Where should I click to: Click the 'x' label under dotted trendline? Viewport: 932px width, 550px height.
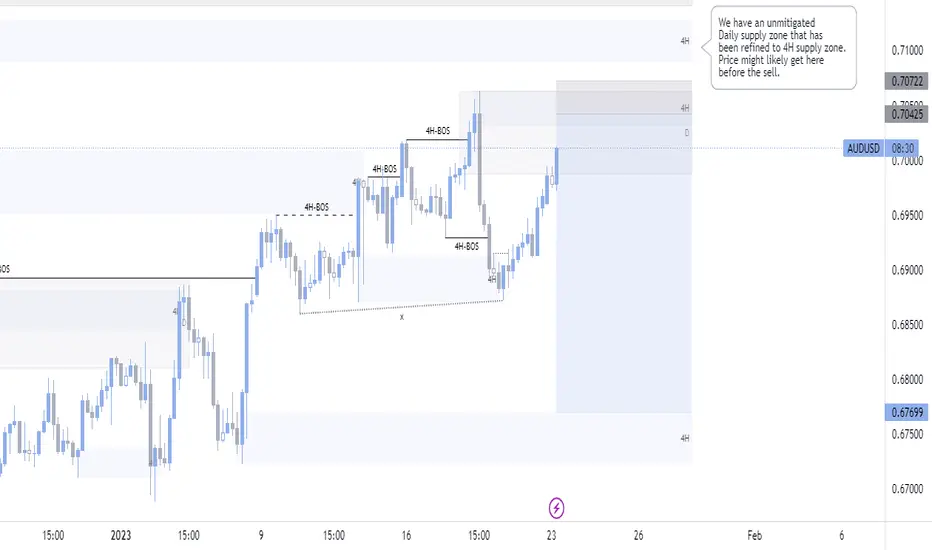click(x=402, y=317)
